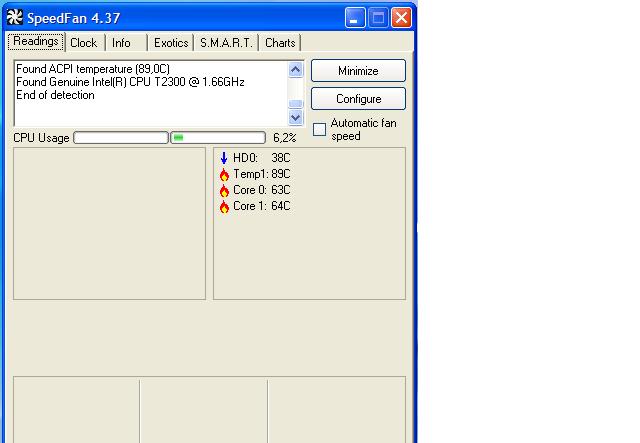Click the first CPU Usage bar
Image resolution: width=640 pixels, height=443 pixels.
click(x=121, y=138)
